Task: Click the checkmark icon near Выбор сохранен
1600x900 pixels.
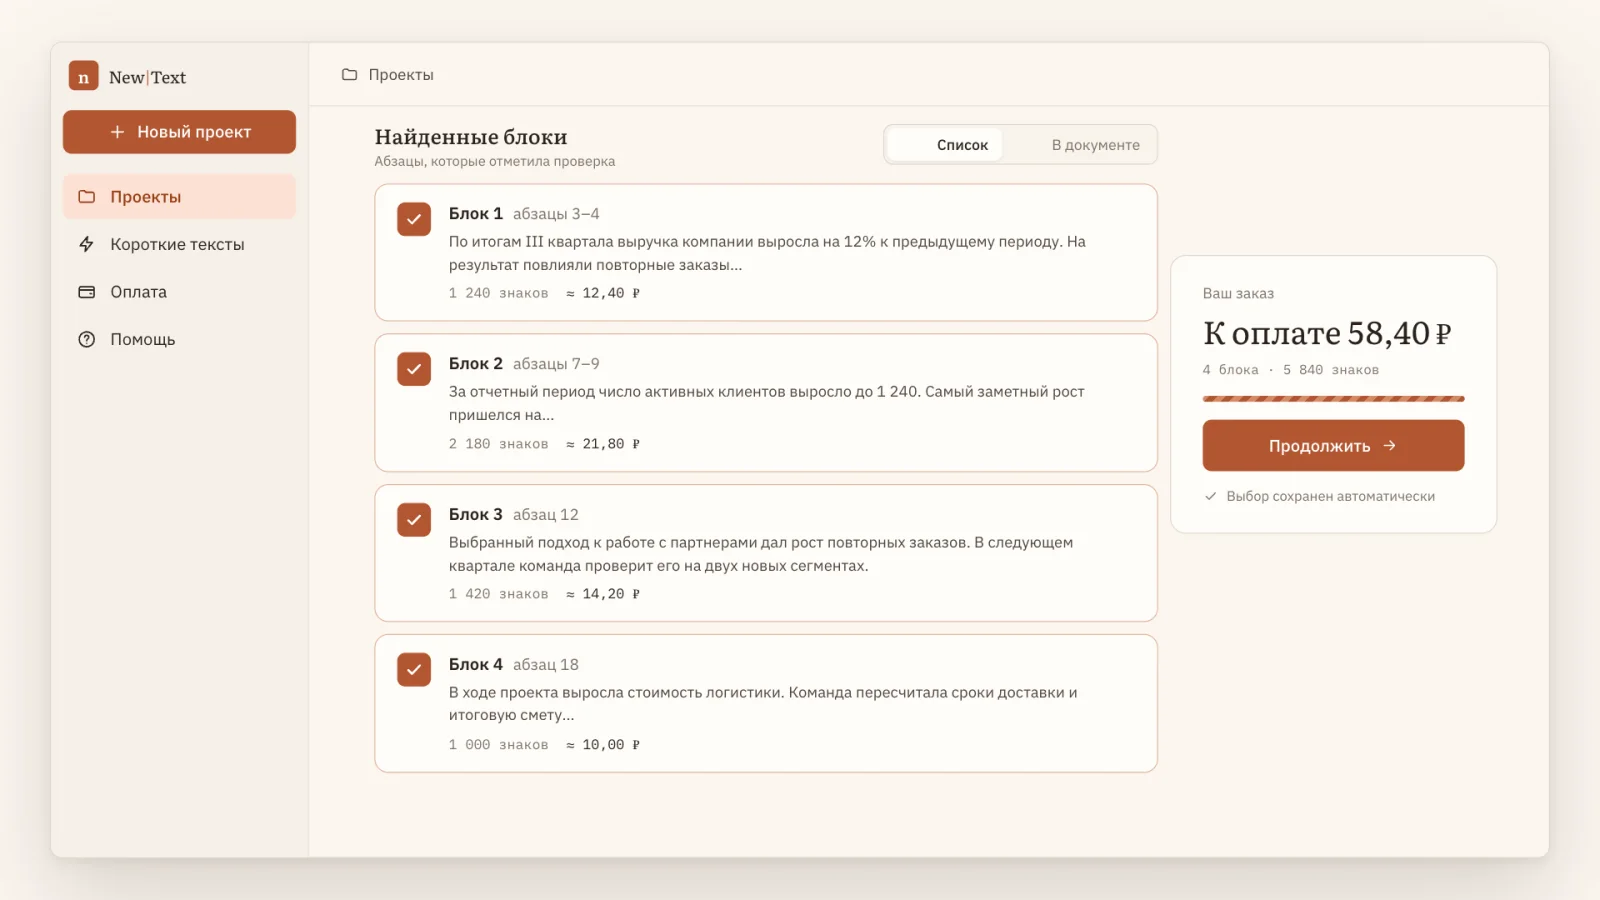Action: click(1210, 496)
